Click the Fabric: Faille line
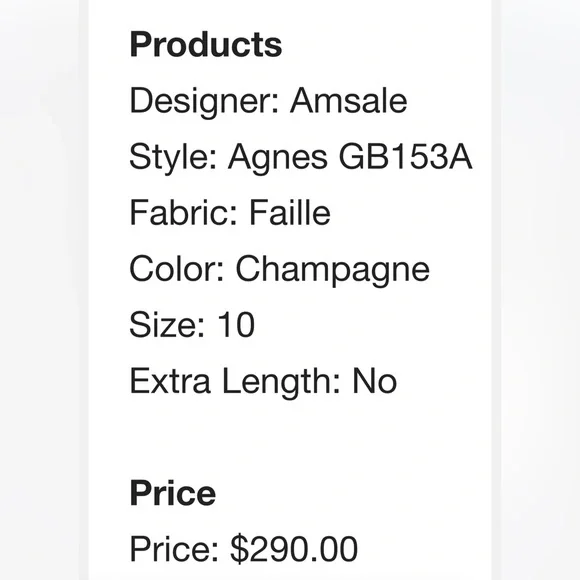The image size is (580, 580). tap(230, 213)
